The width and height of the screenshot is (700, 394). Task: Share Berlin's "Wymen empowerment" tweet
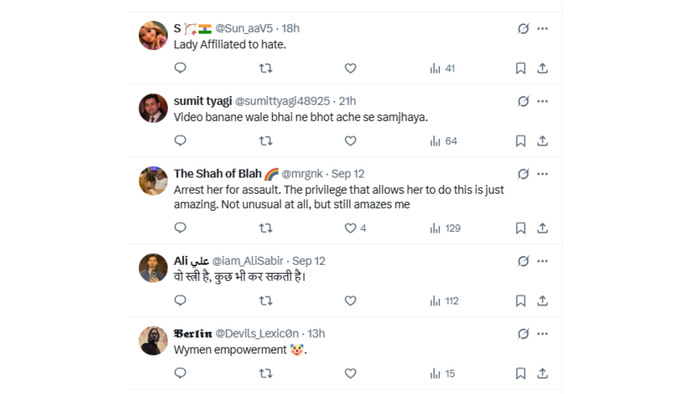tap(542, 373)
